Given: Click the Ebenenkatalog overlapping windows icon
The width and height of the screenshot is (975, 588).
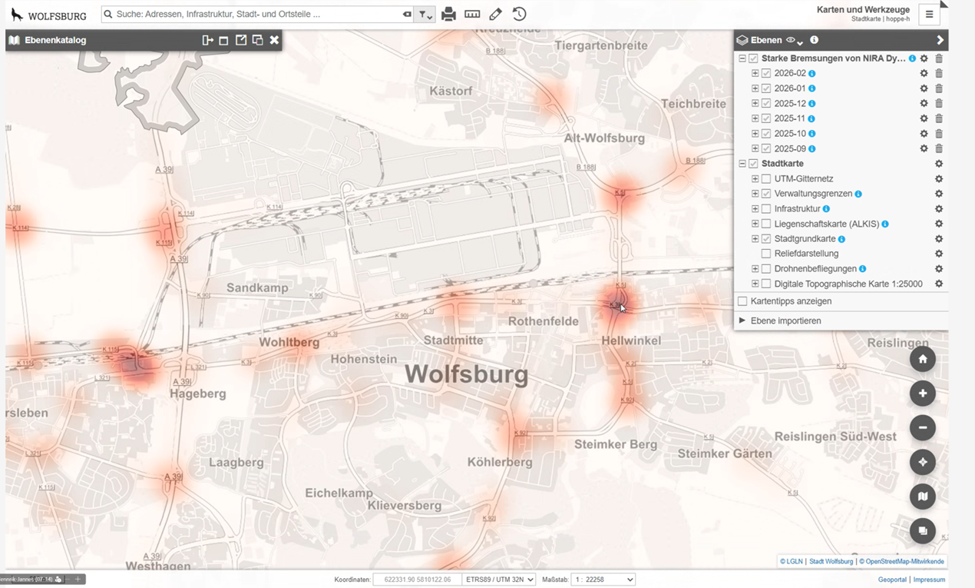Looking at the screenshot, I should [257, 40].
